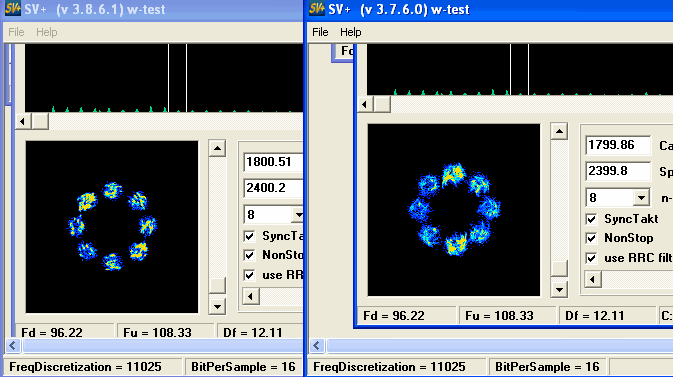This screenshot has width=673, height=378.
Task: Click down arrow beside the left constellation plot
Action: [217, 306]
